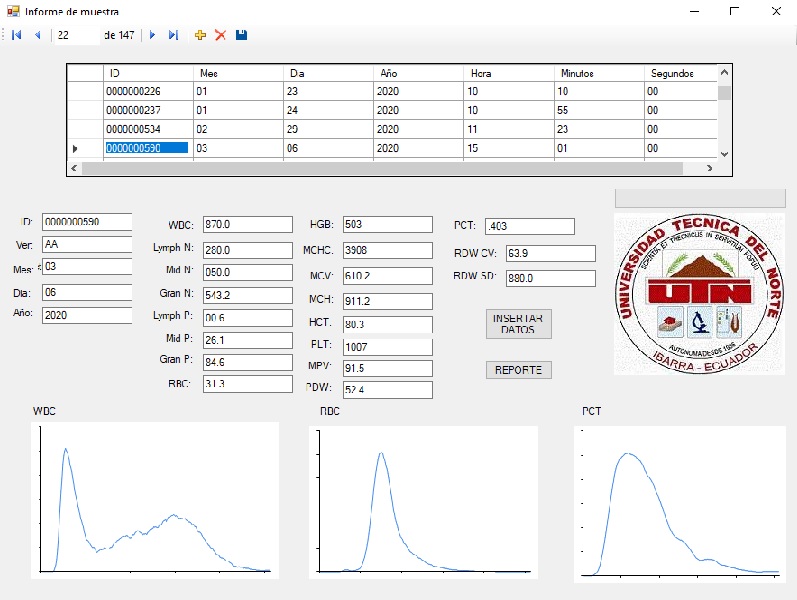Viewport: 797px width, 600px height.
Task: Click the HCT field showing 80.3
Action: click(388, 324)
